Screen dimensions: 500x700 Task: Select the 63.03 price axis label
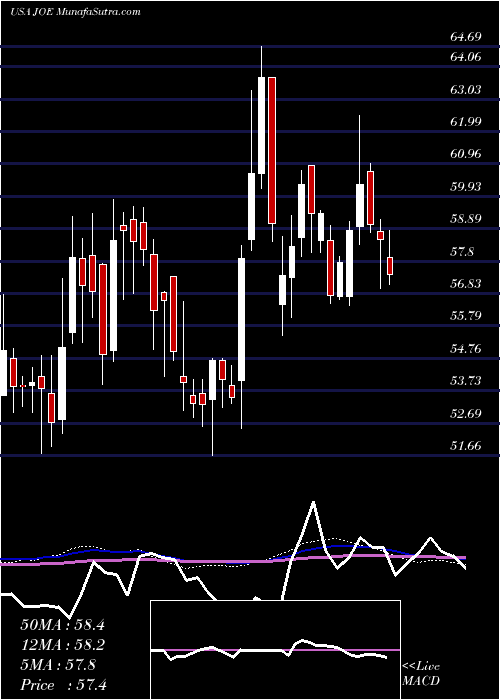(x=465, y=89)
